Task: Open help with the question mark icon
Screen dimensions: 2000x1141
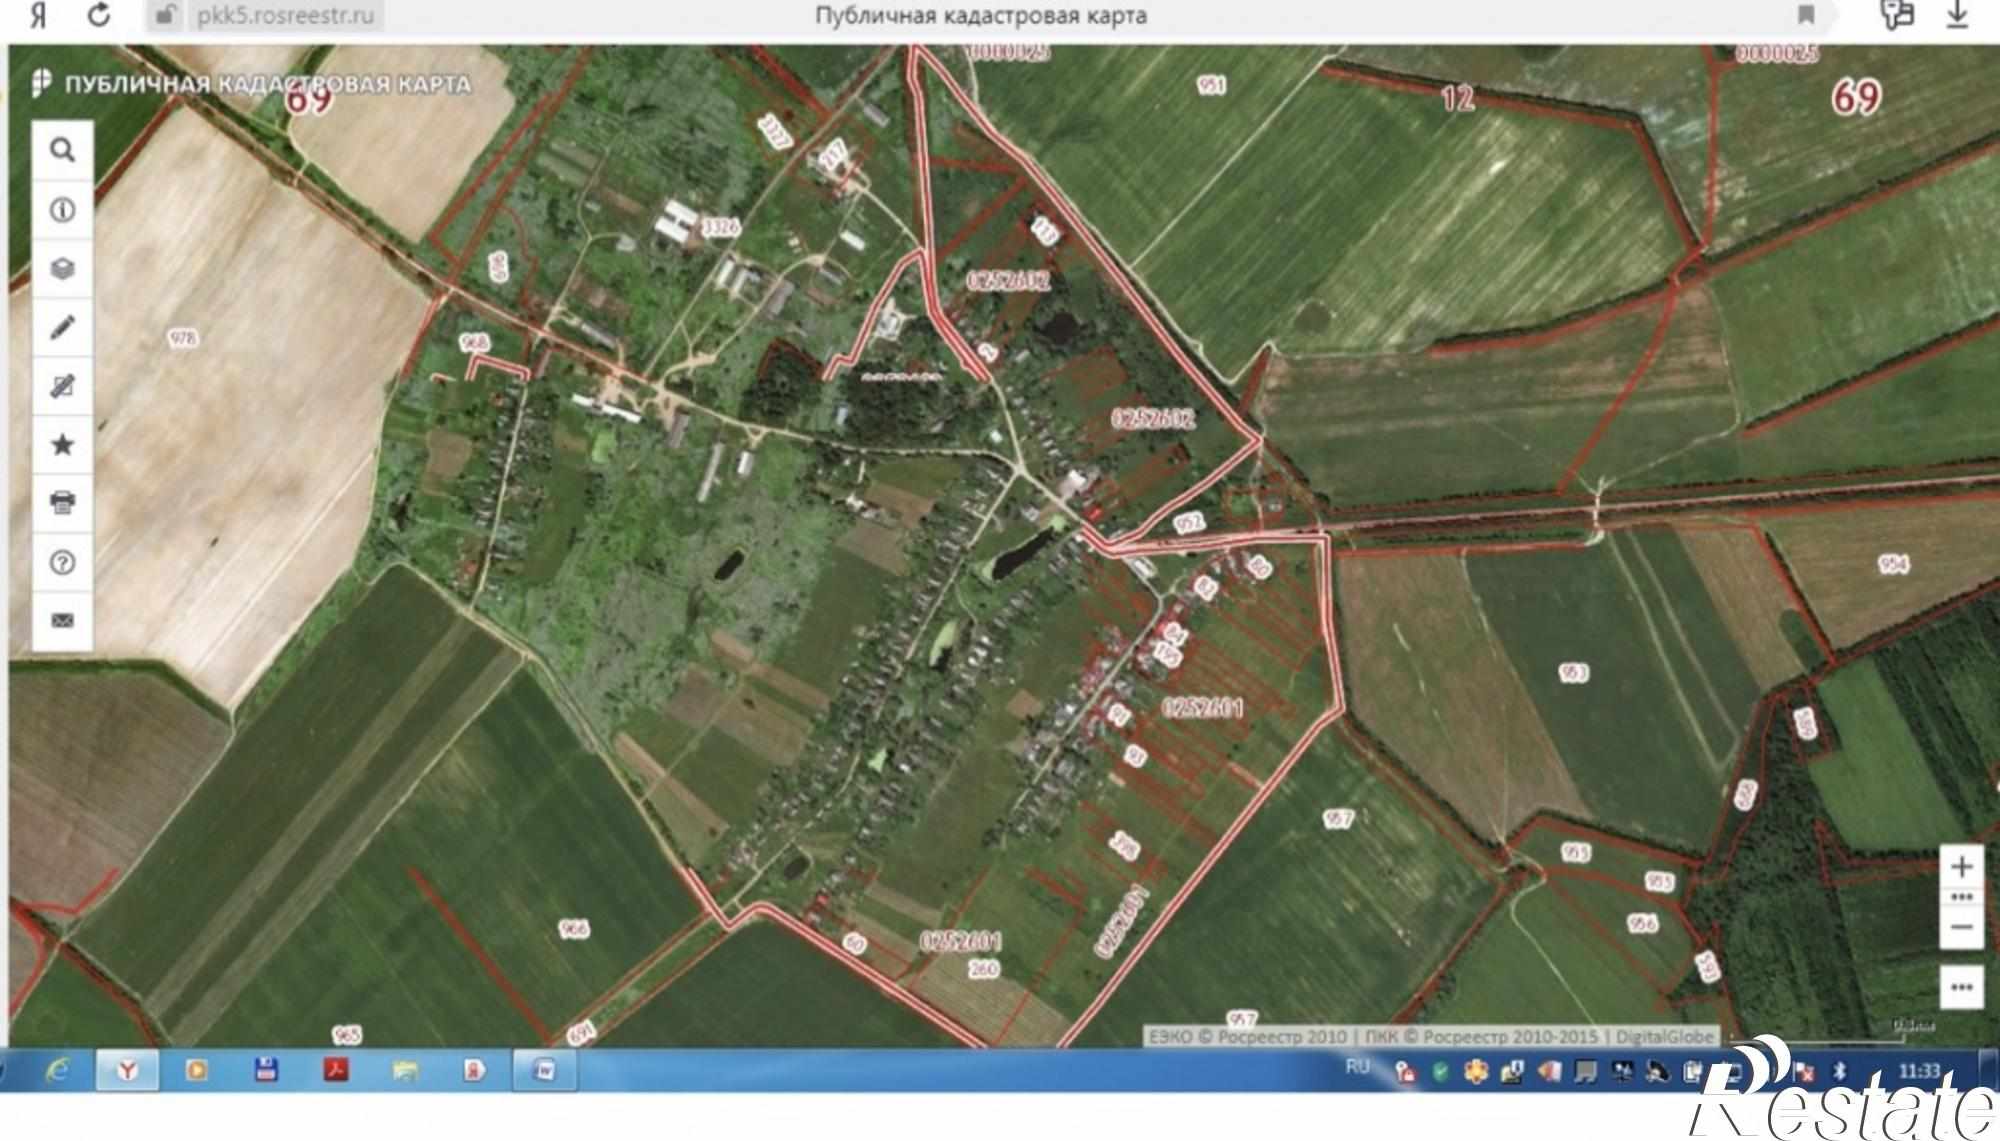Action: click(62, 562)
